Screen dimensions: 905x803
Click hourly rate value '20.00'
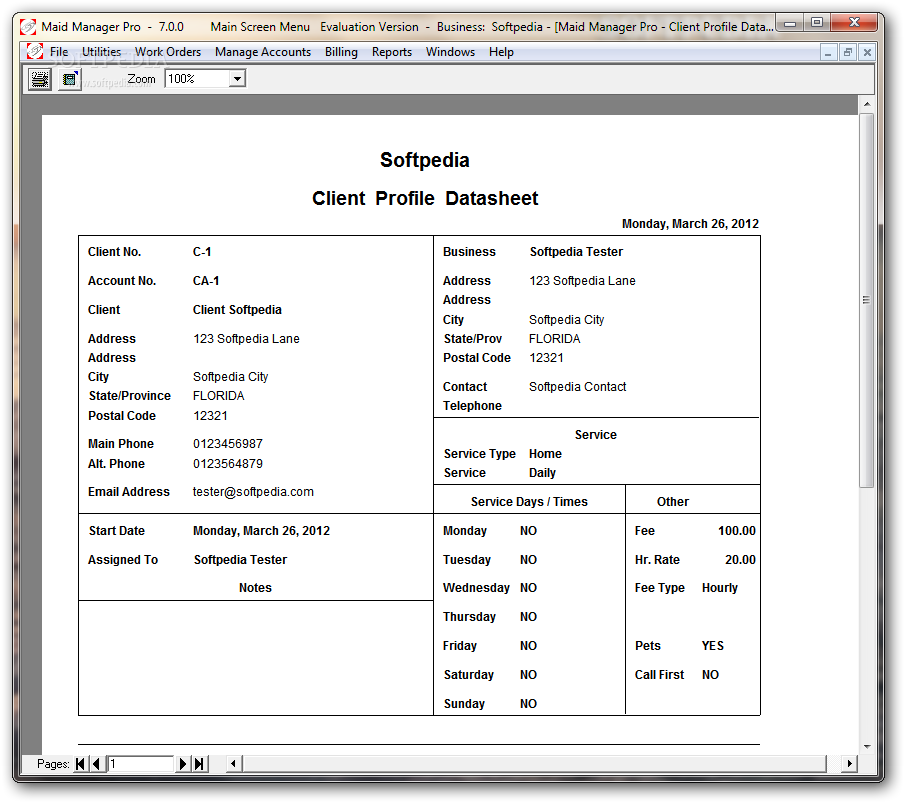(741, 560)
